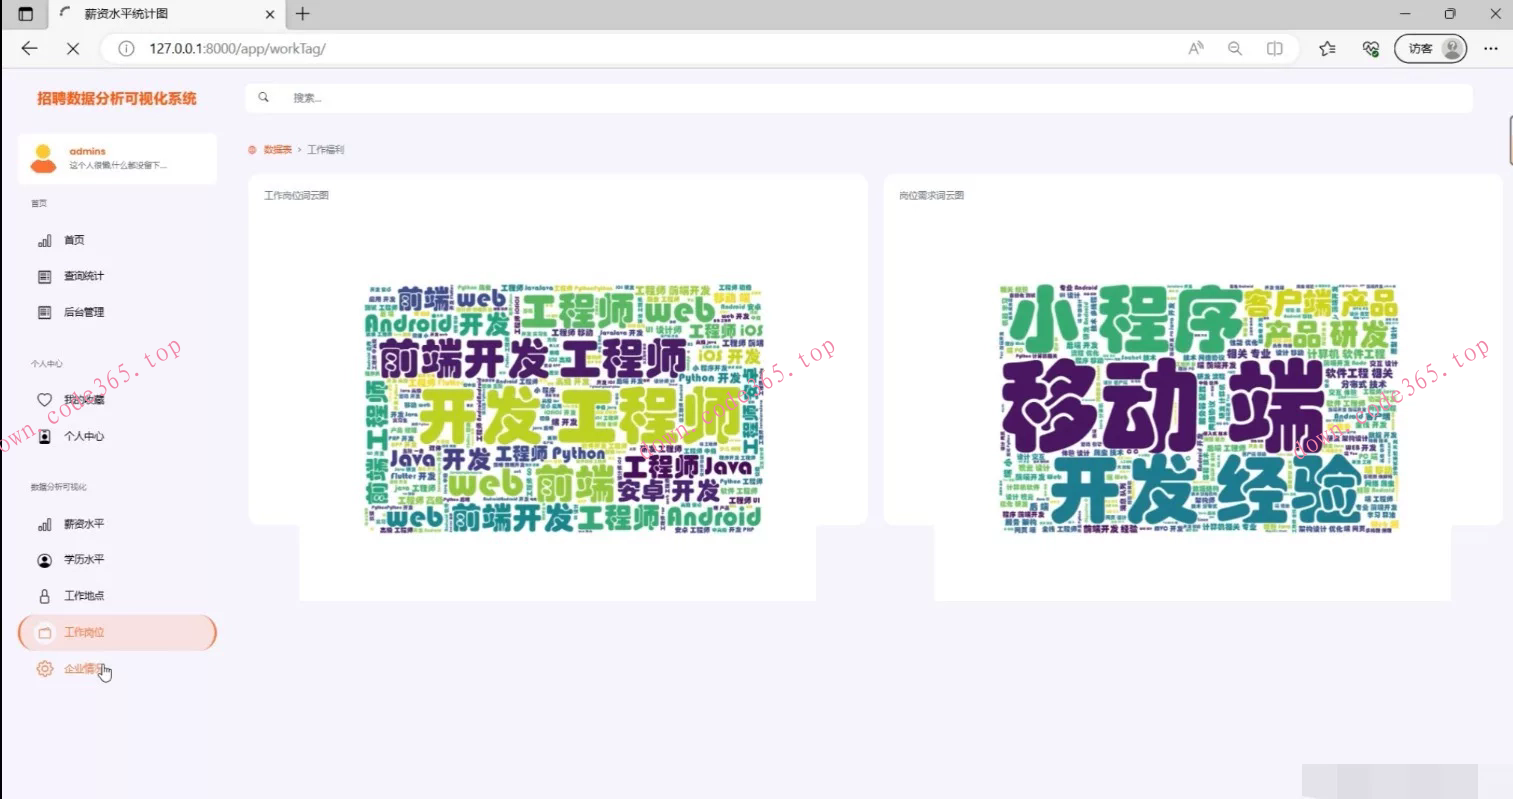Open browser favorites star list
The width and height of the screenshot is (1513, 799).
pos(1327,48)
